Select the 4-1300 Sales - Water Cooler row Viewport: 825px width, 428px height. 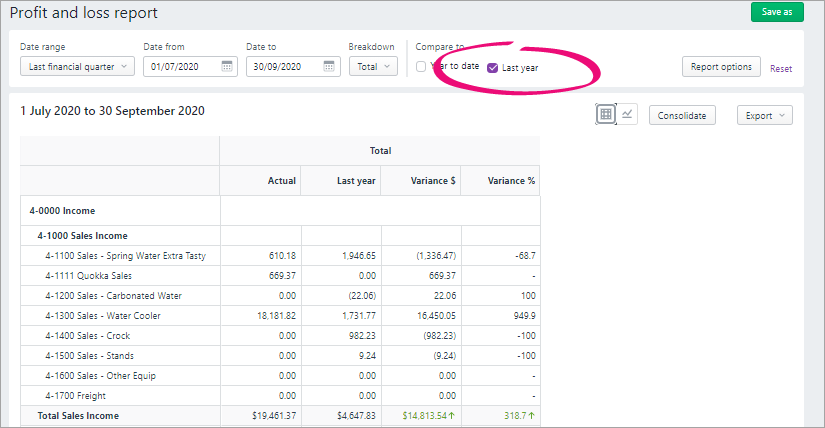(103, 316)
